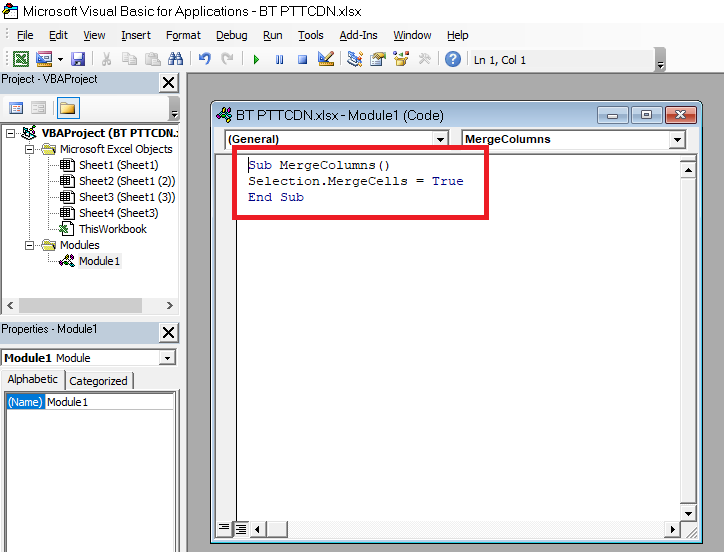Click the Toolbox hammer-and-wrench icon
This screenshot has height=552, width=724.
click(424, 59)
